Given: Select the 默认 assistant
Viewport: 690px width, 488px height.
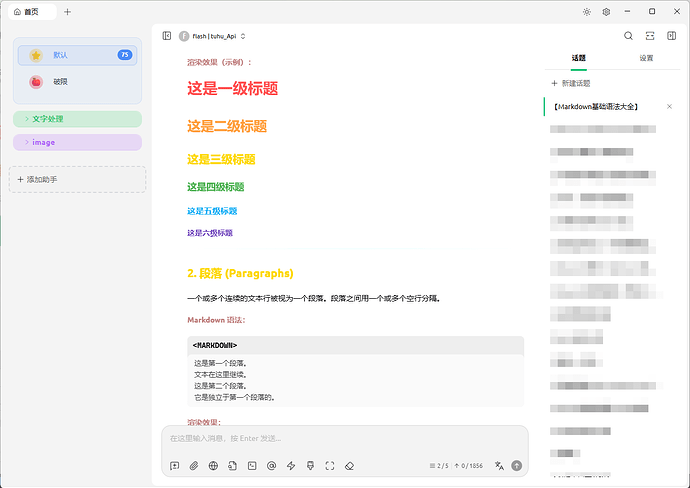Looking at the screenshot, I should (77, 55).
